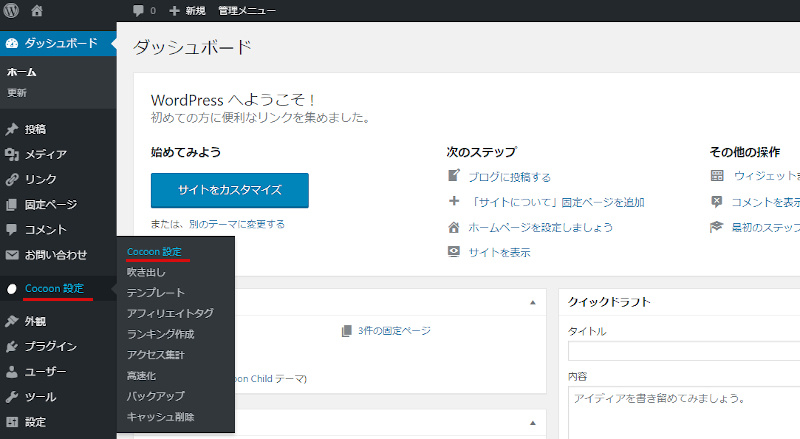The image size is (800, 439).
Task: Open the comments bubble icon in the admin bar
Action: point(138,11)
